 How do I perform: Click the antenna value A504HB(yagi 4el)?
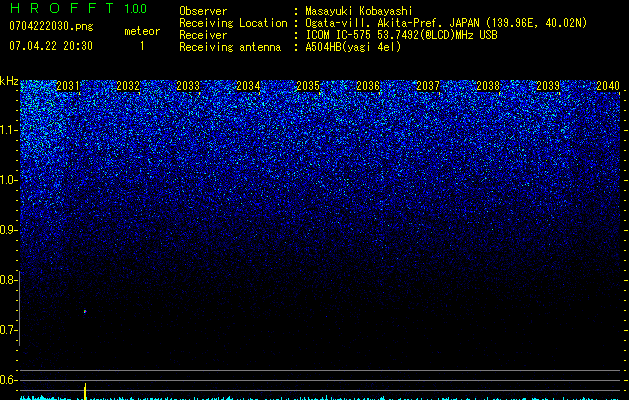click(353, 47)
